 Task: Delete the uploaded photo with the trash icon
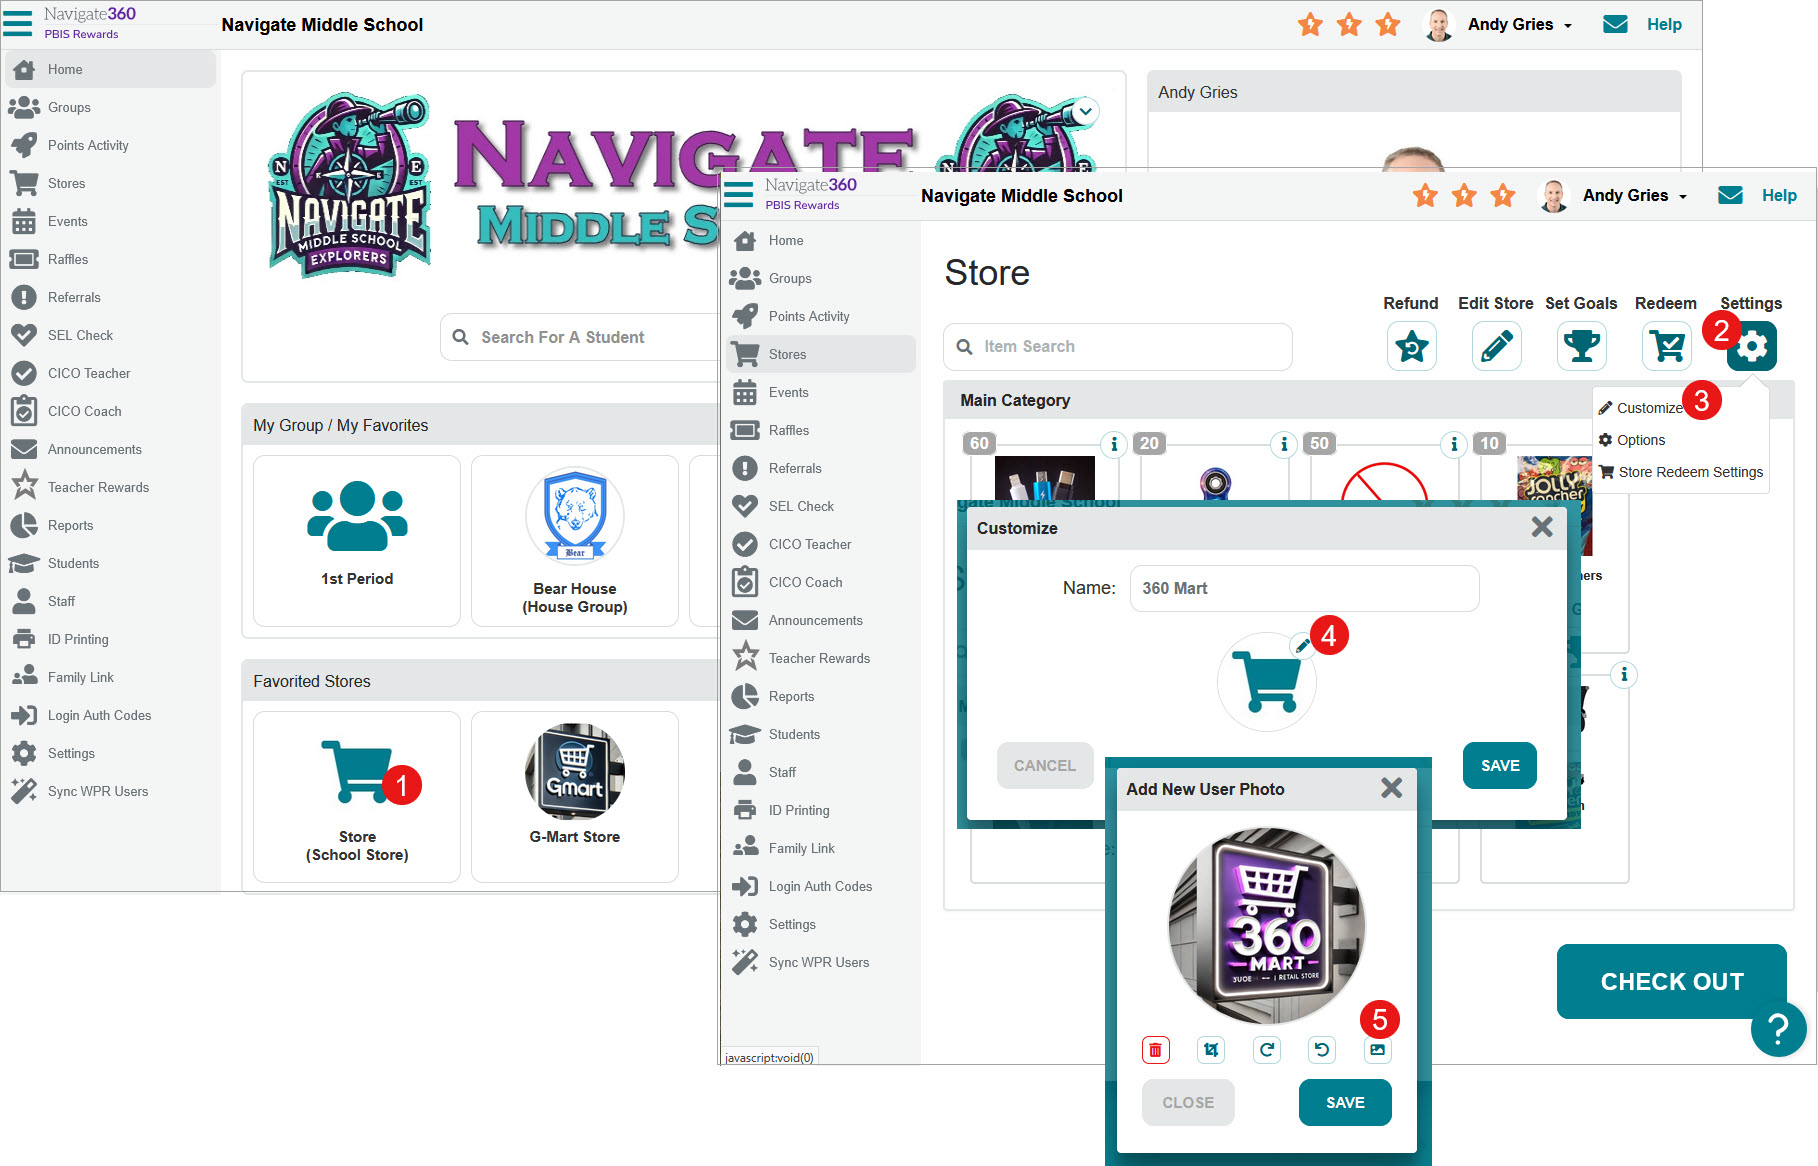1155,1050
